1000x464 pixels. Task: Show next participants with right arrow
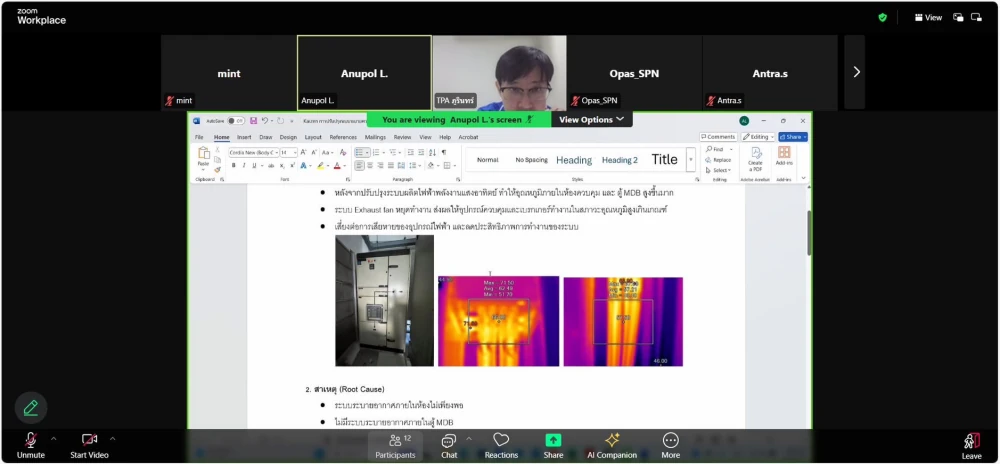point(855,72)
